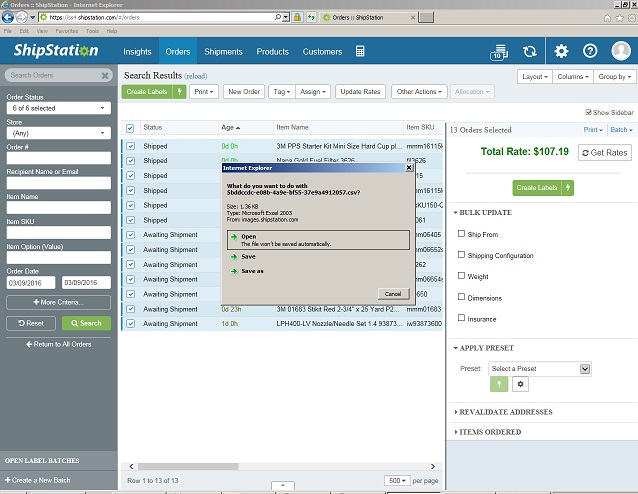The height and width of the screenshot is (494, 638).
Task: Enable the Dimensions bulk update checkbox
Action: (x=461, y=297)
